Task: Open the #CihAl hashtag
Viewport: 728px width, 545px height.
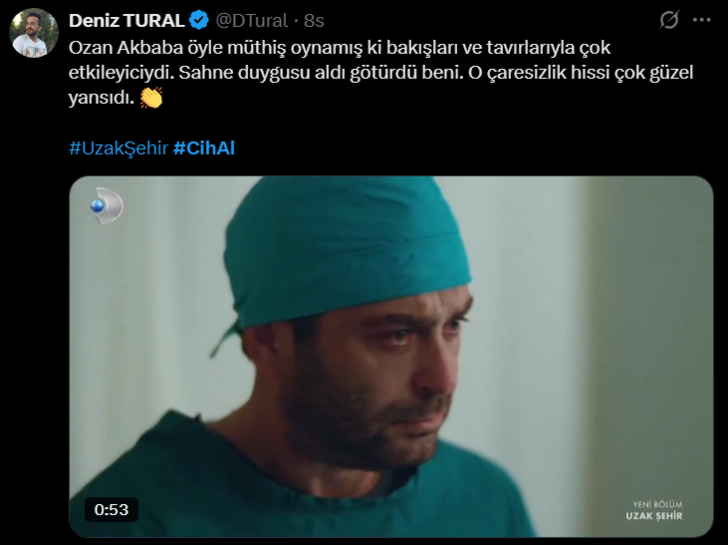Action: 204,148
